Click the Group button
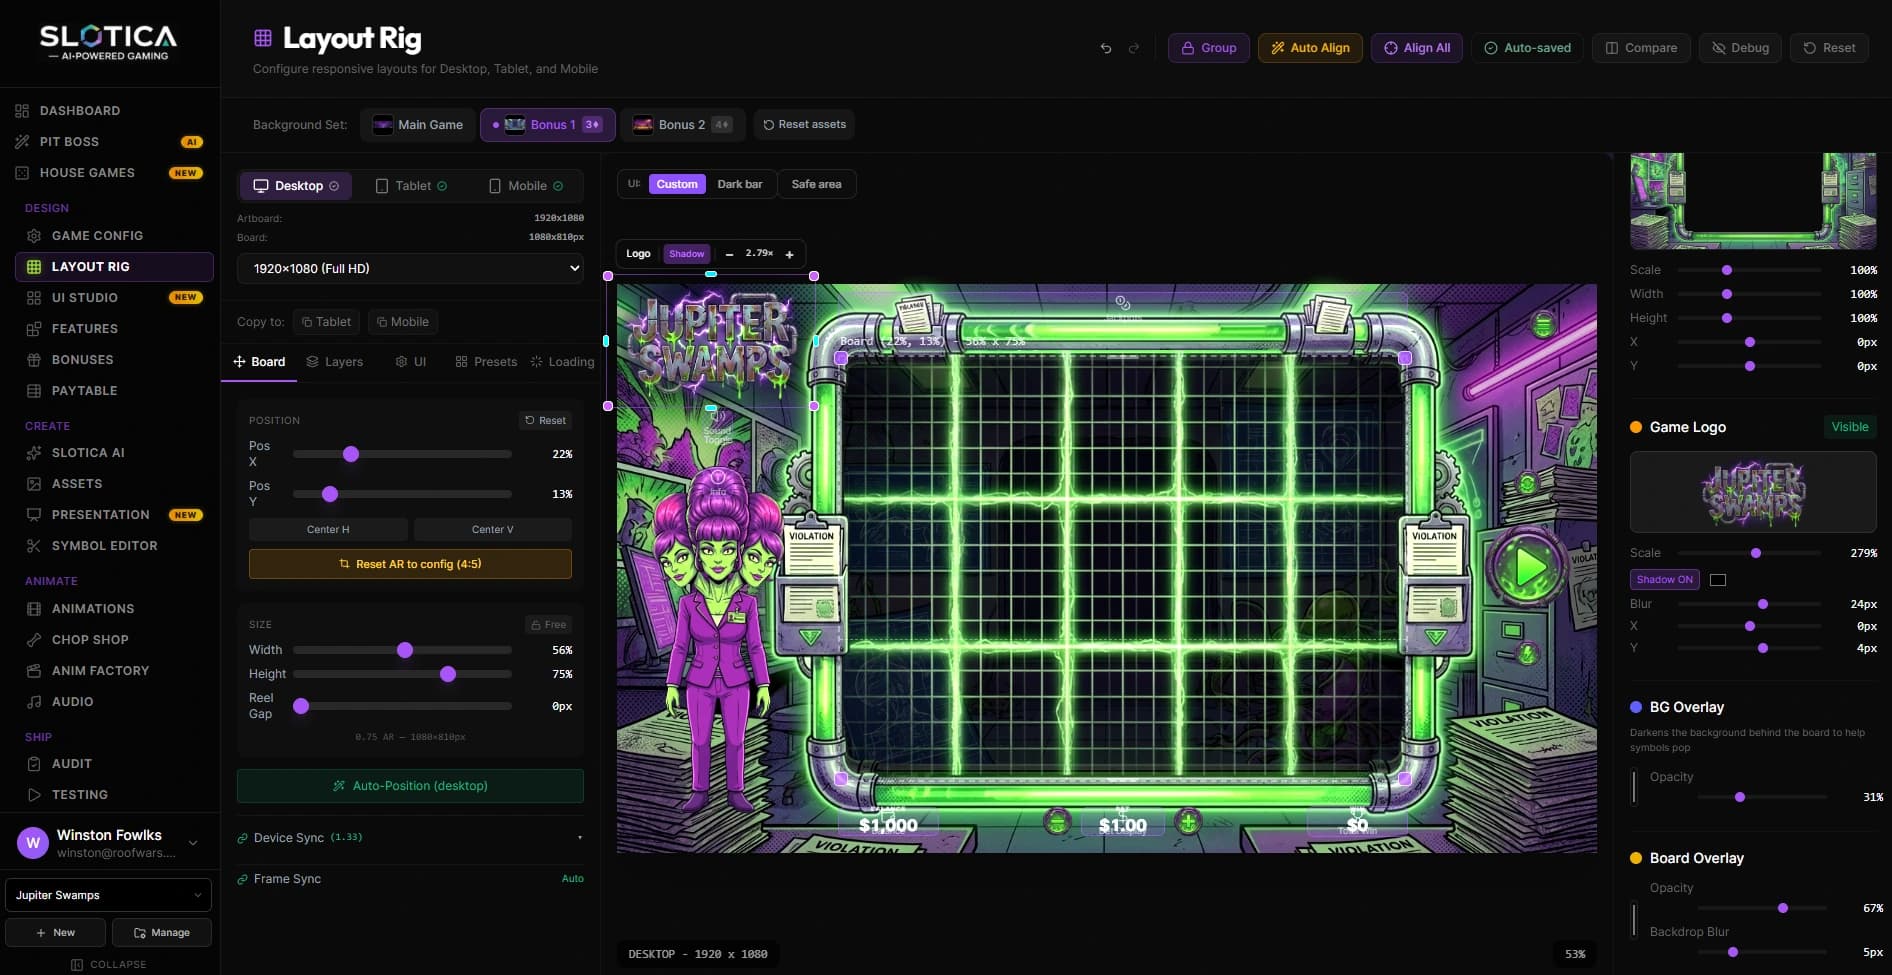This screenshot has width=1892, height=975. [1209, 48]
